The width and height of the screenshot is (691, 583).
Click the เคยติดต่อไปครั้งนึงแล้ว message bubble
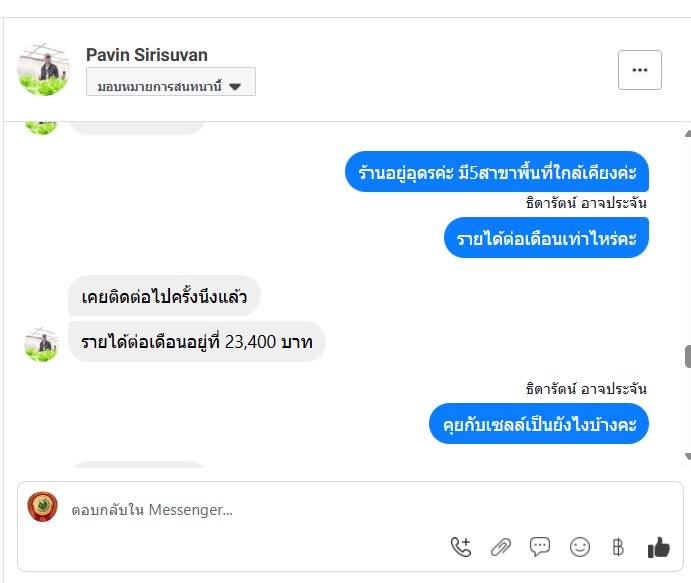[x=164, y=296]
